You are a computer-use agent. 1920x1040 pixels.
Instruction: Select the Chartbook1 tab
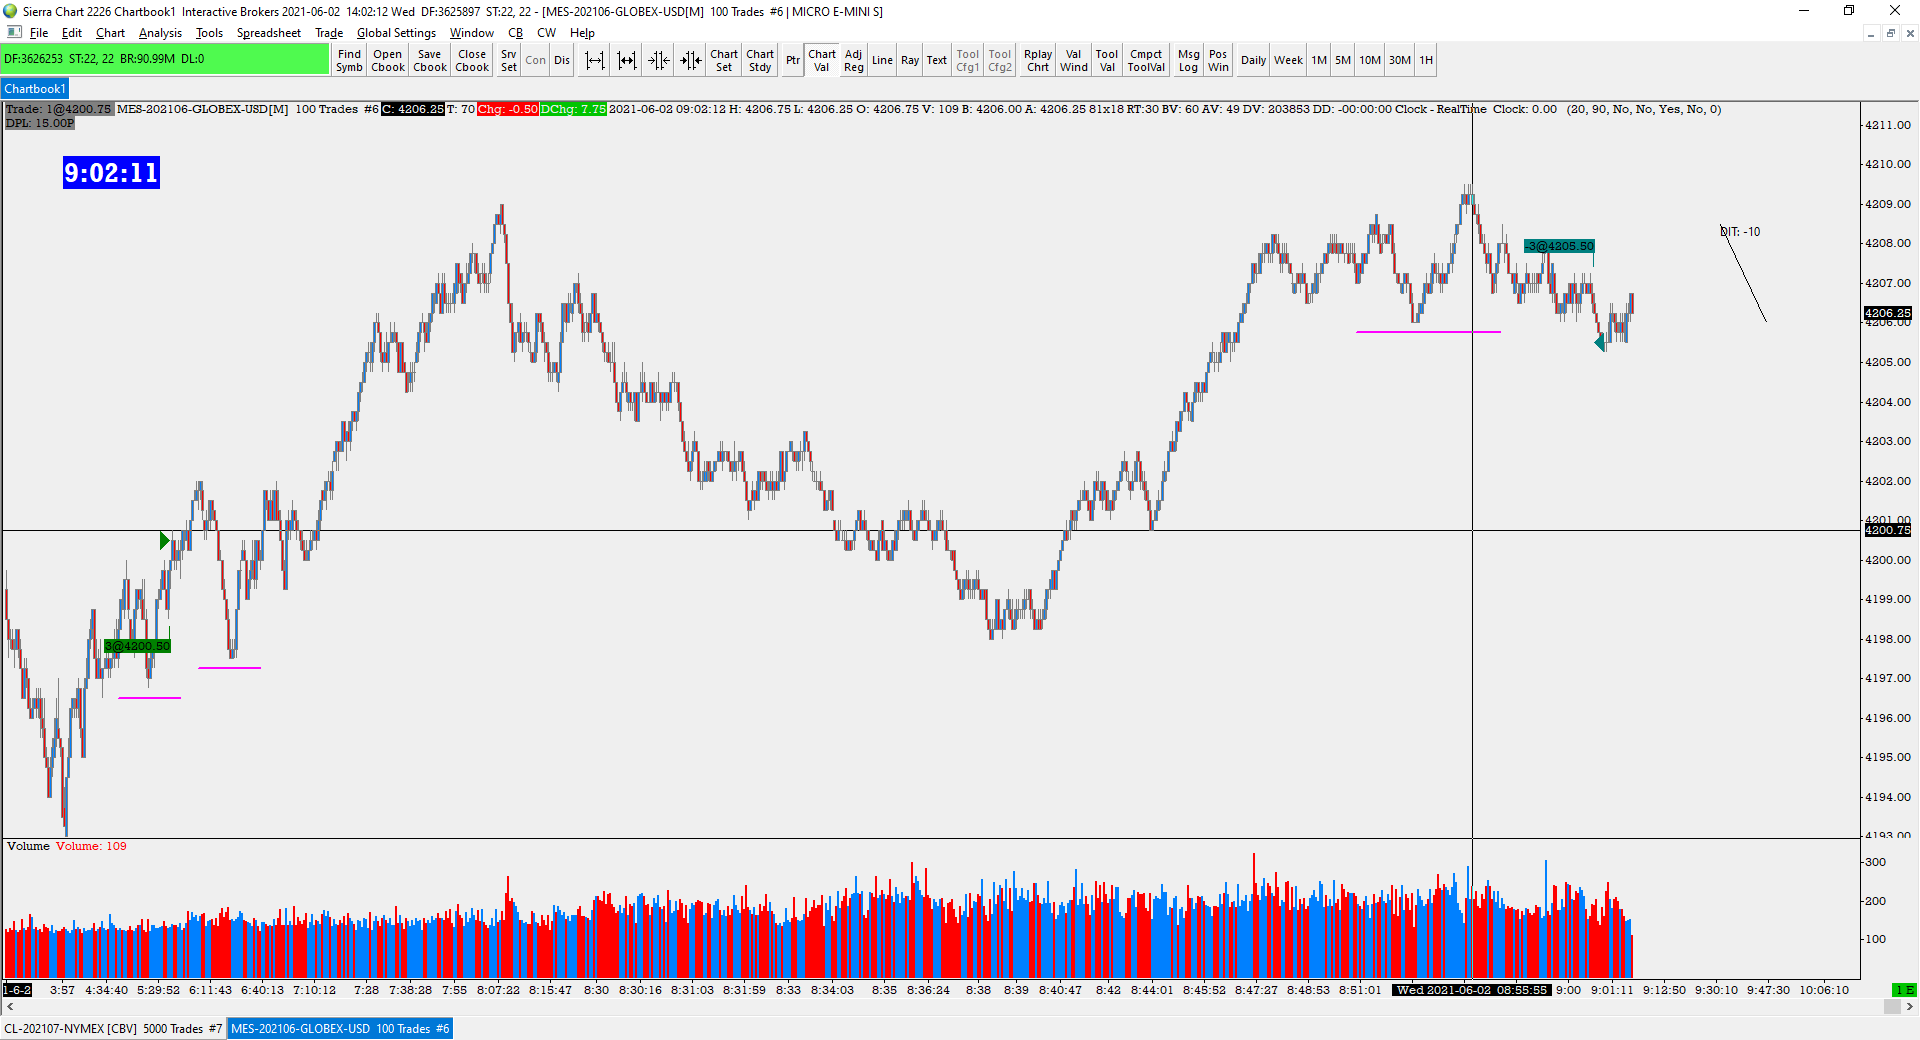point(35,89)
